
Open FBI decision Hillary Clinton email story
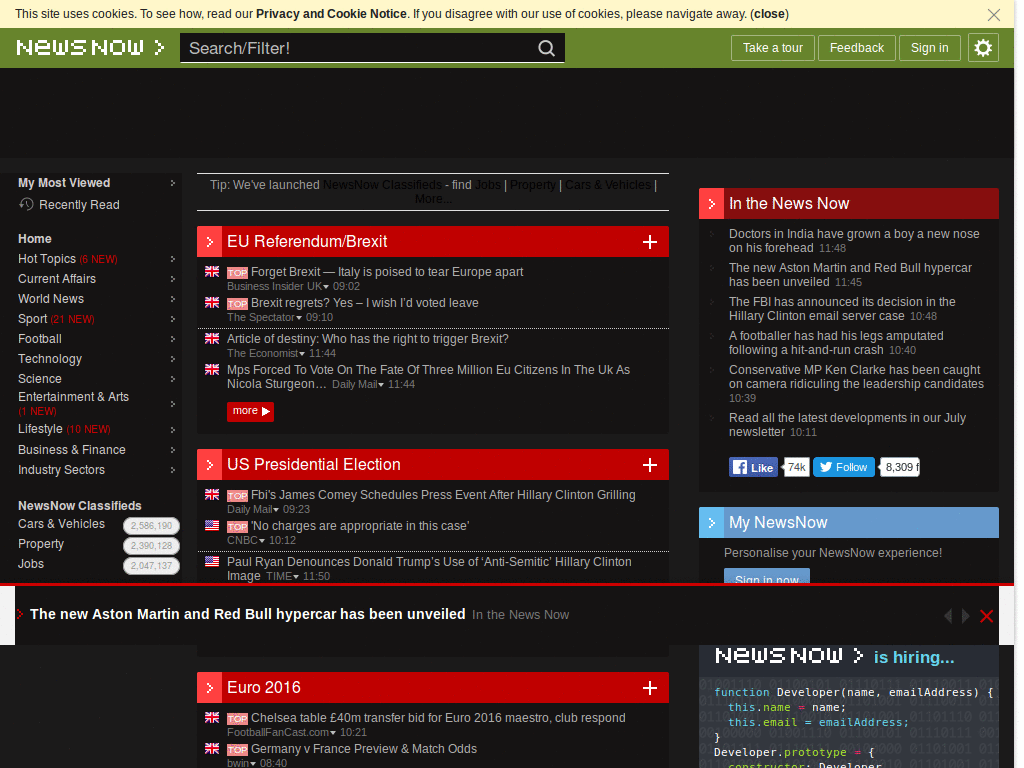coord(842,309)
